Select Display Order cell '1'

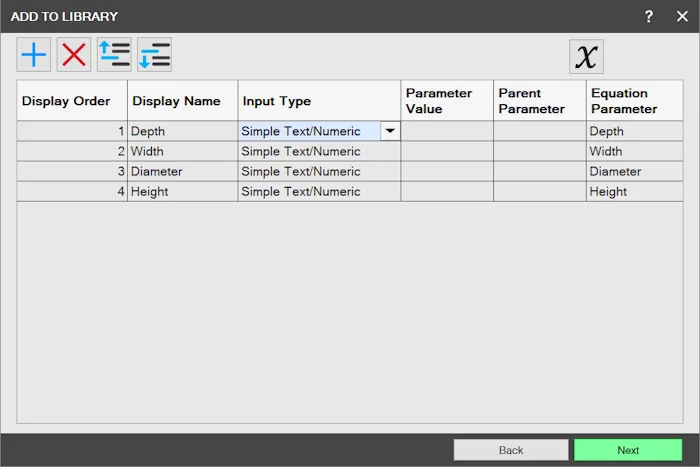click(72, 131)
